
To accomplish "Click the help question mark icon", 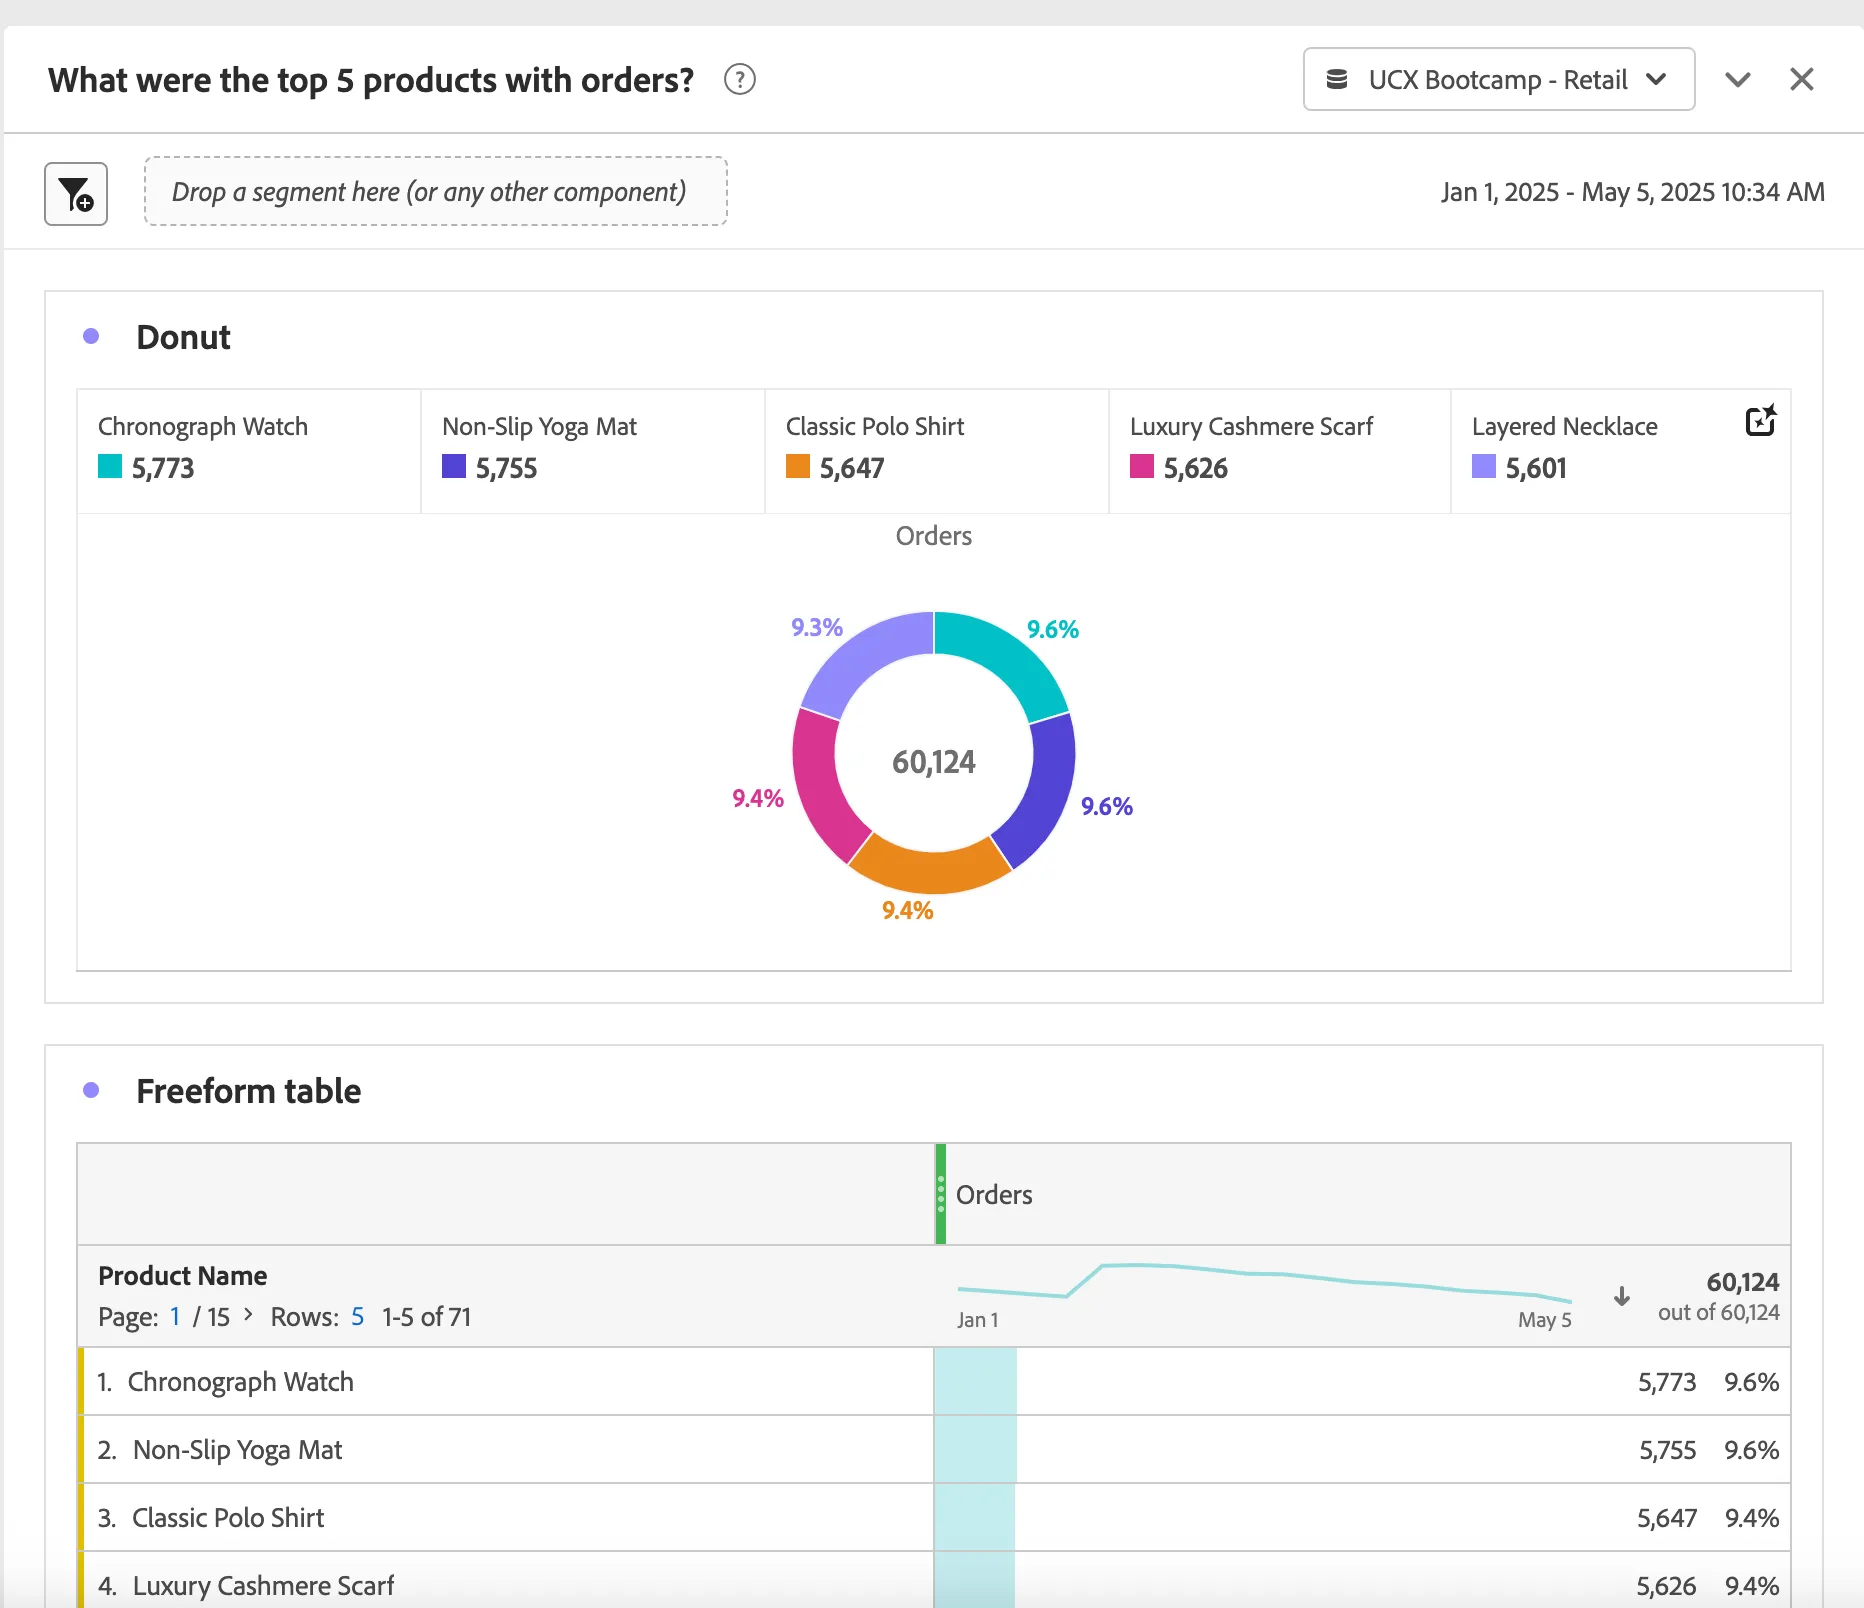I will 740,79.
